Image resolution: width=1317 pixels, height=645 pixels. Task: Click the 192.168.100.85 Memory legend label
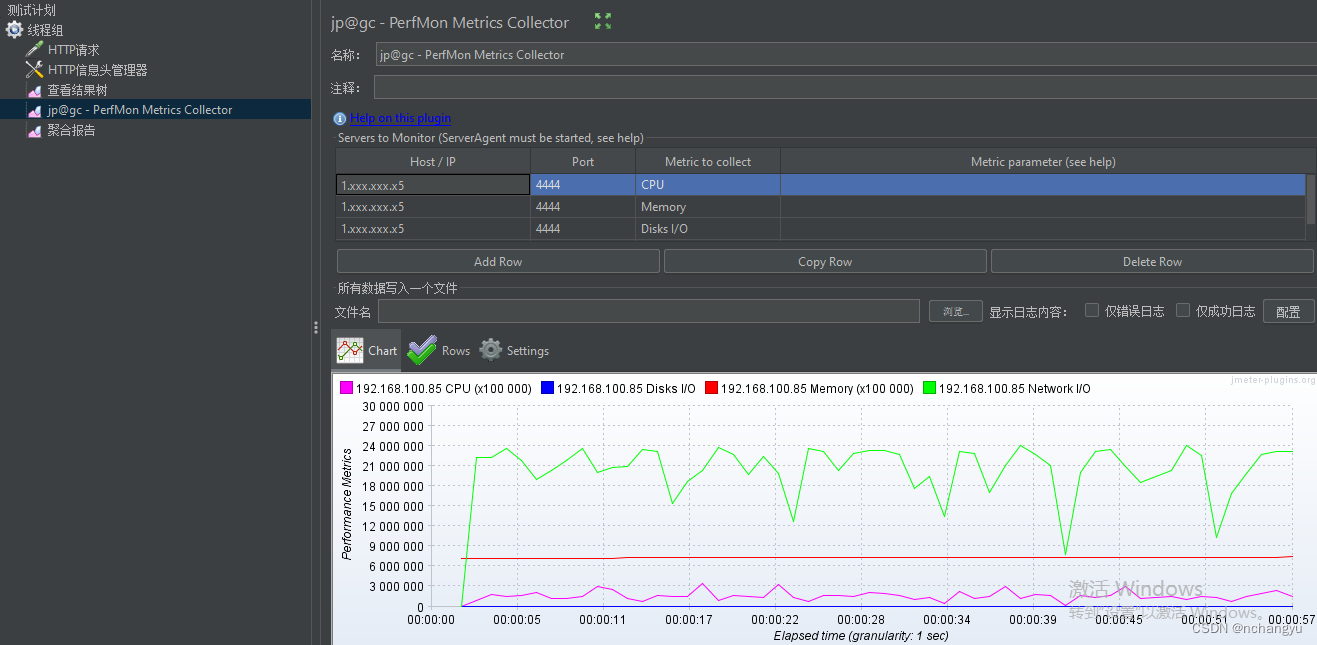click(817, 388)
